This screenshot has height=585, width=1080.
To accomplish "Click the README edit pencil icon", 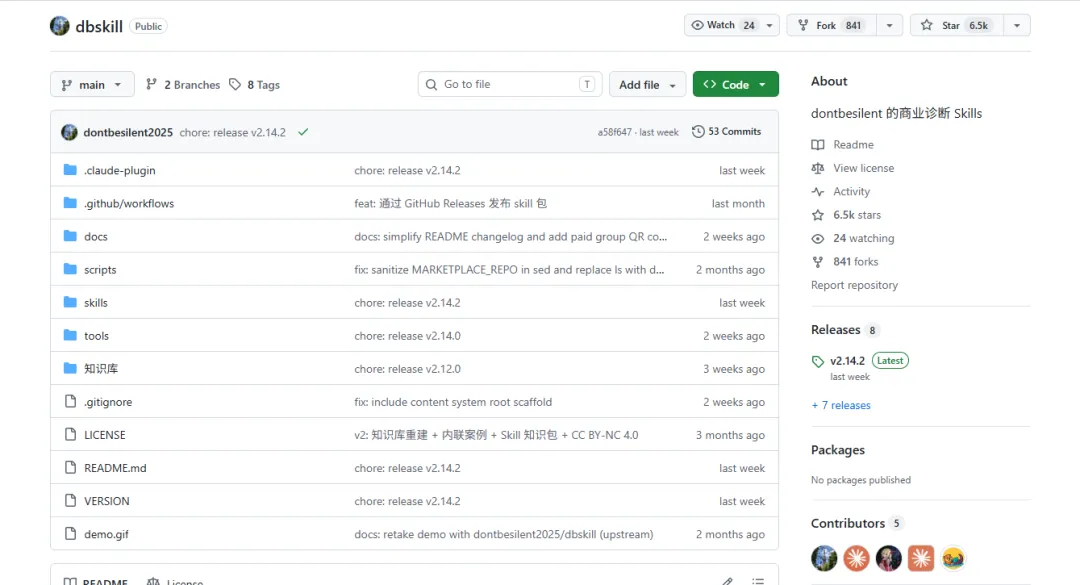I will (727, 581).
